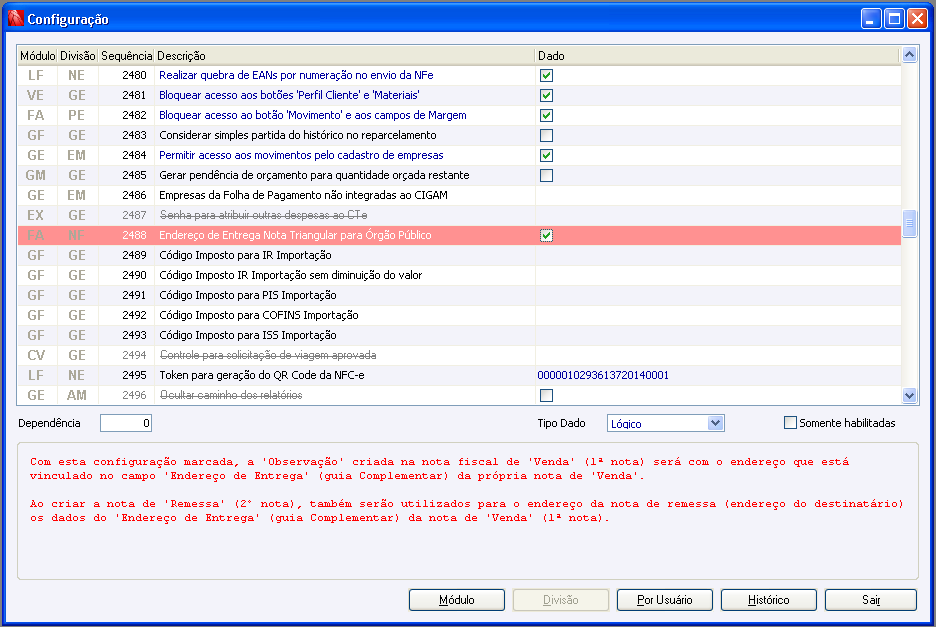Sort by the Módulo column header
This screenshot has width=936, height=627.
pyautogui.click(x=37, y=56)
